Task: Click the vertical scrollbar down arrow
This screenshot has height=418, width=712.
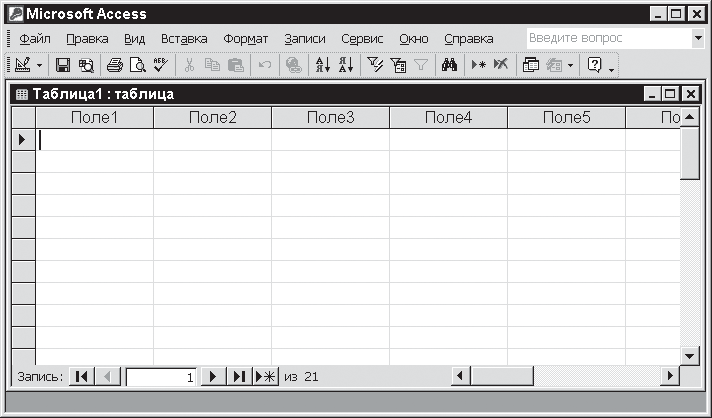Action: pyautogui.click(x=689, y=355)
